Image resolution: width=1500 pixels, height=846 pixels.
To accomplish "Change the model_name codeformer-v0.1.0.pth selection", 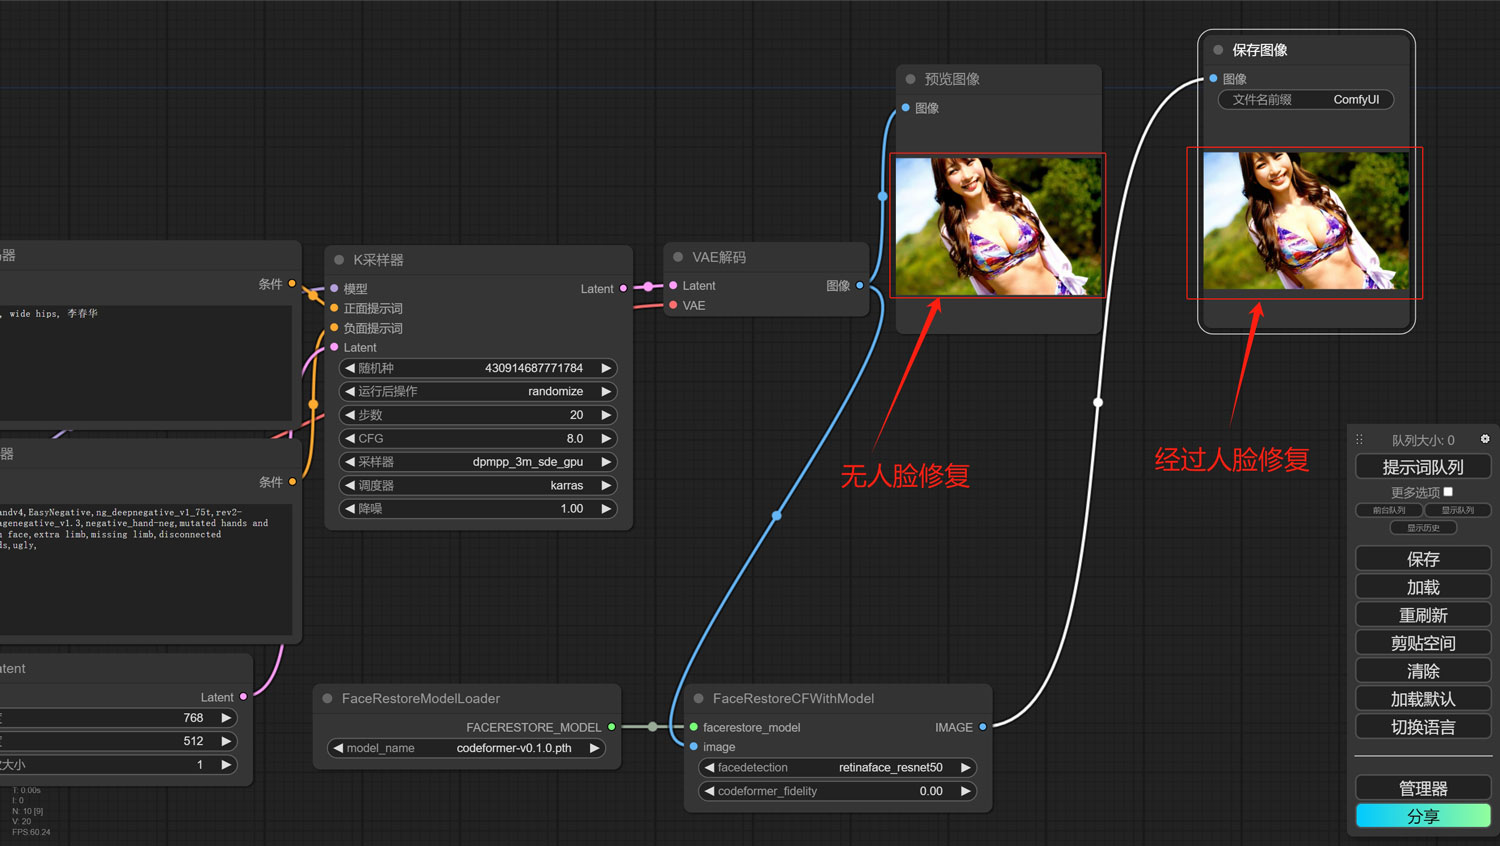I will click(466, 748).
